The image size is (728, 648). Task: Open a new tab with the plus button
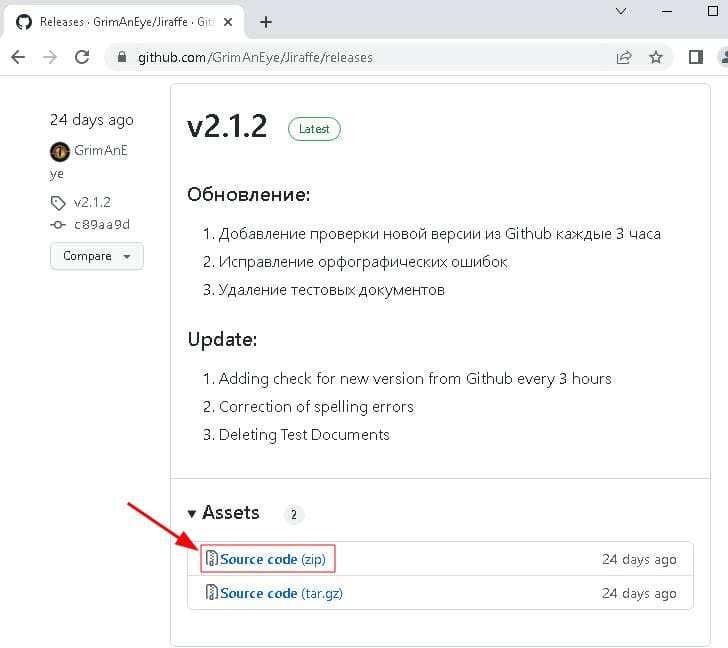pos(266,22)
